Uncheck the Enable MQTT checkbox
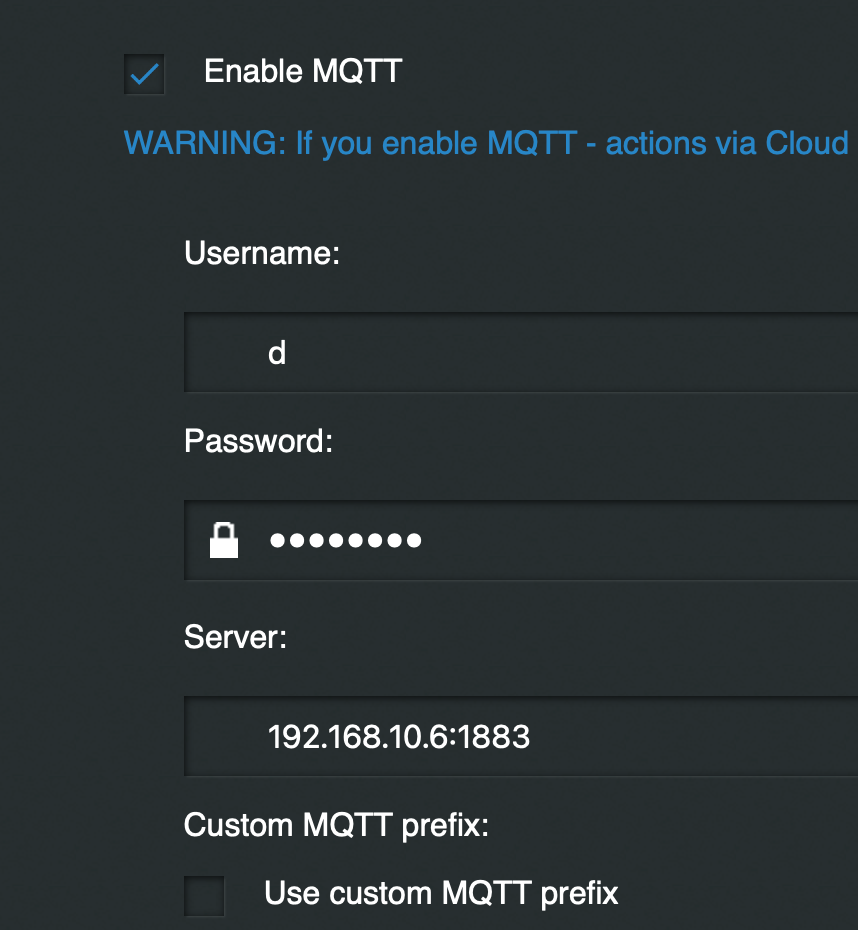The width and height of the screenshot is (858, 930). point(144,74)
